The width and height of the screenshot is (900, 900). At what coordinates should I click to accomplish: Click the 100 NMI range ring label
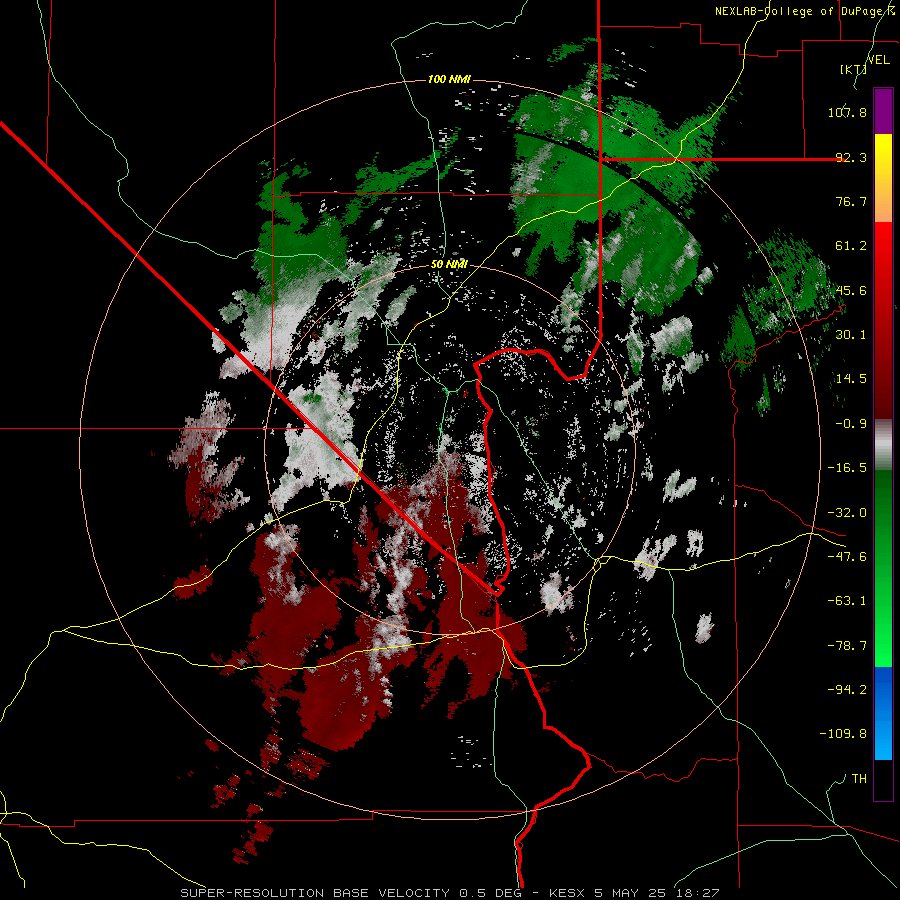coord(449,79)
